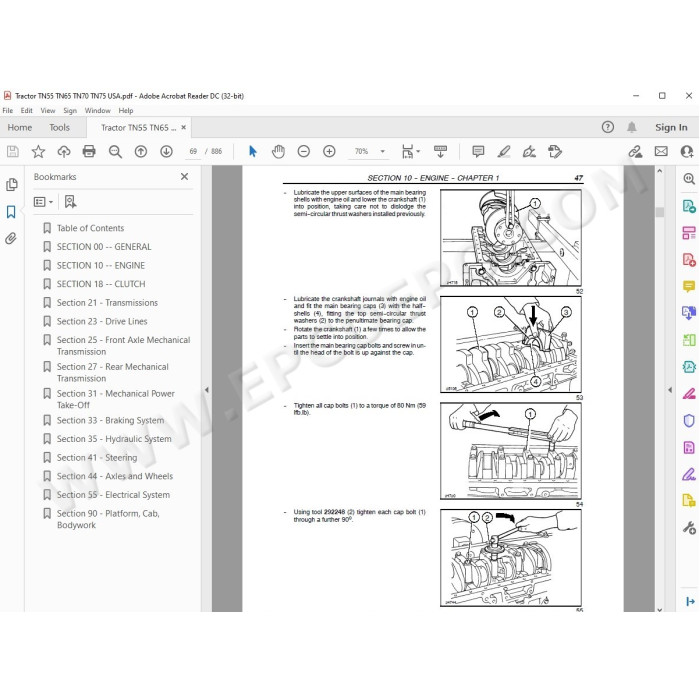
Task: Add file to starred with star icon
Action: pyautogui.click(x=38, y=152)
